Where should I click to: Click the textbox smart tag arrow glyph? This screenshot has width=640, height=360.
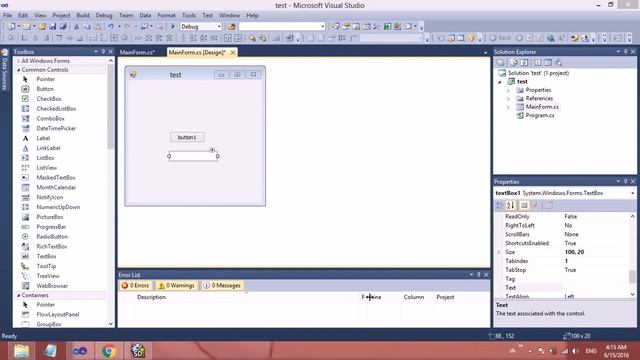pos(212,150)
